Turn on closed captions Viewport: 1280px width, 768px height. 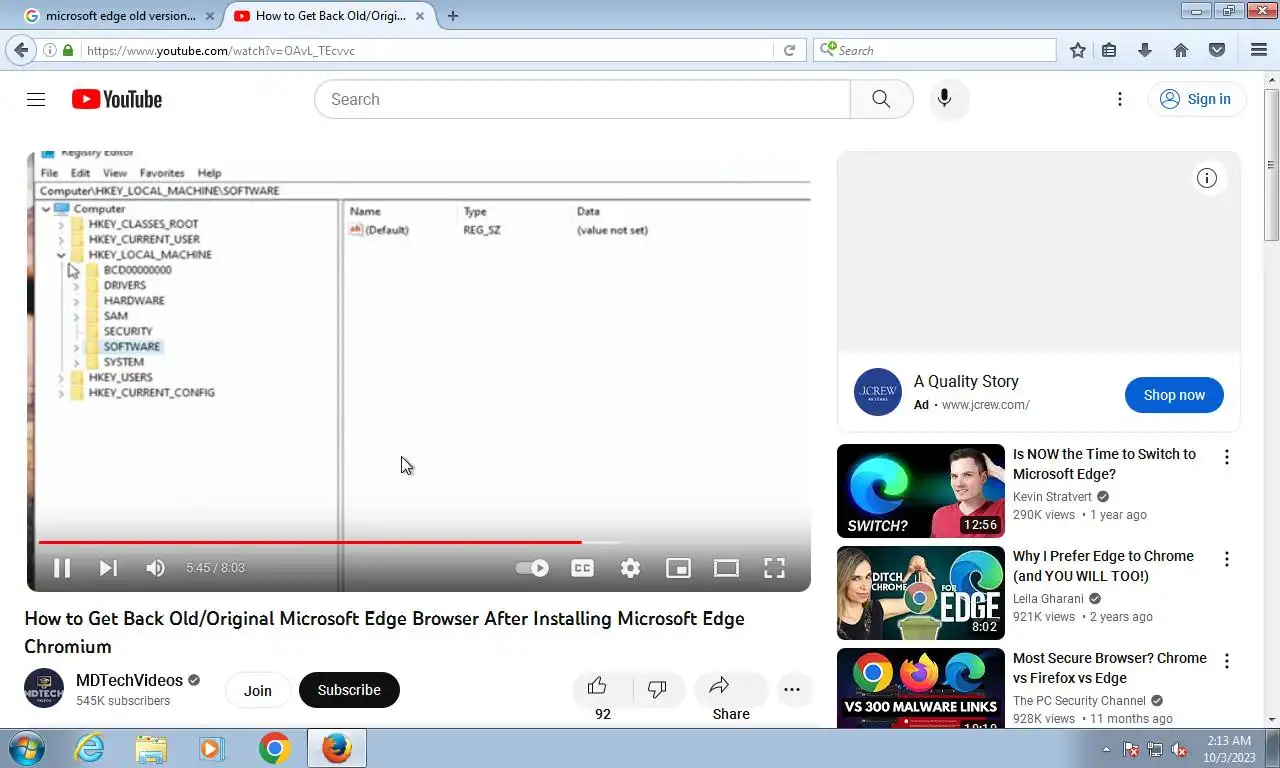582,568
